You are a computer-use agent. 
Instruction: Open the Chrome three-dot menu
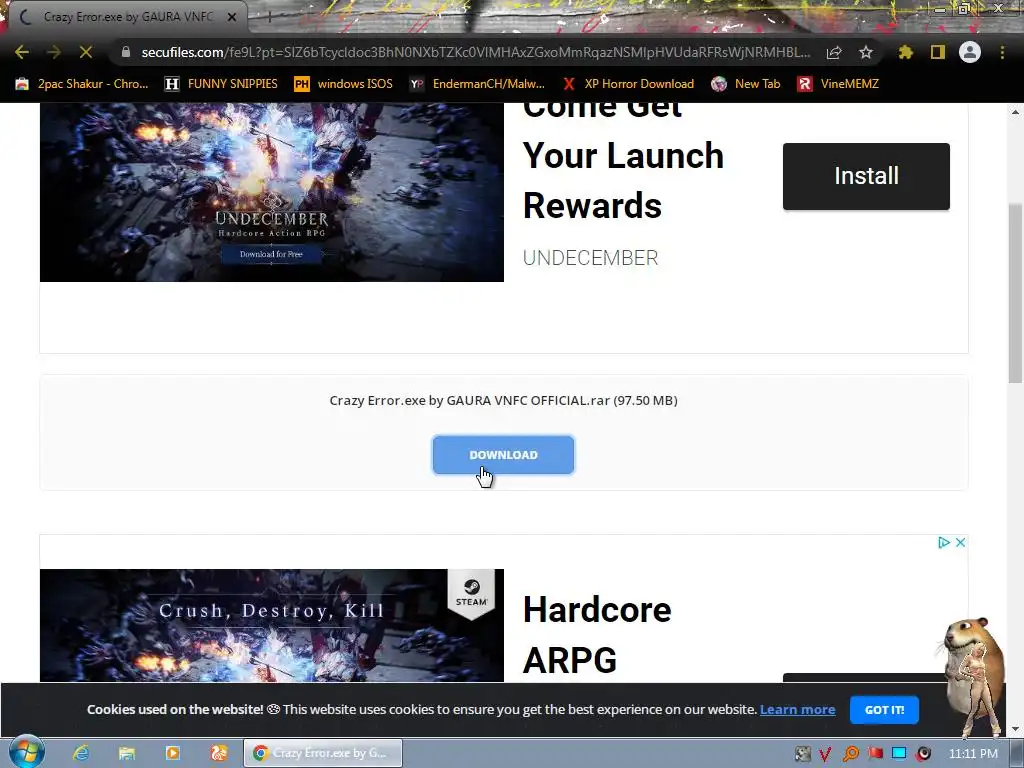pyautogui.click(x=1002, y=52)
